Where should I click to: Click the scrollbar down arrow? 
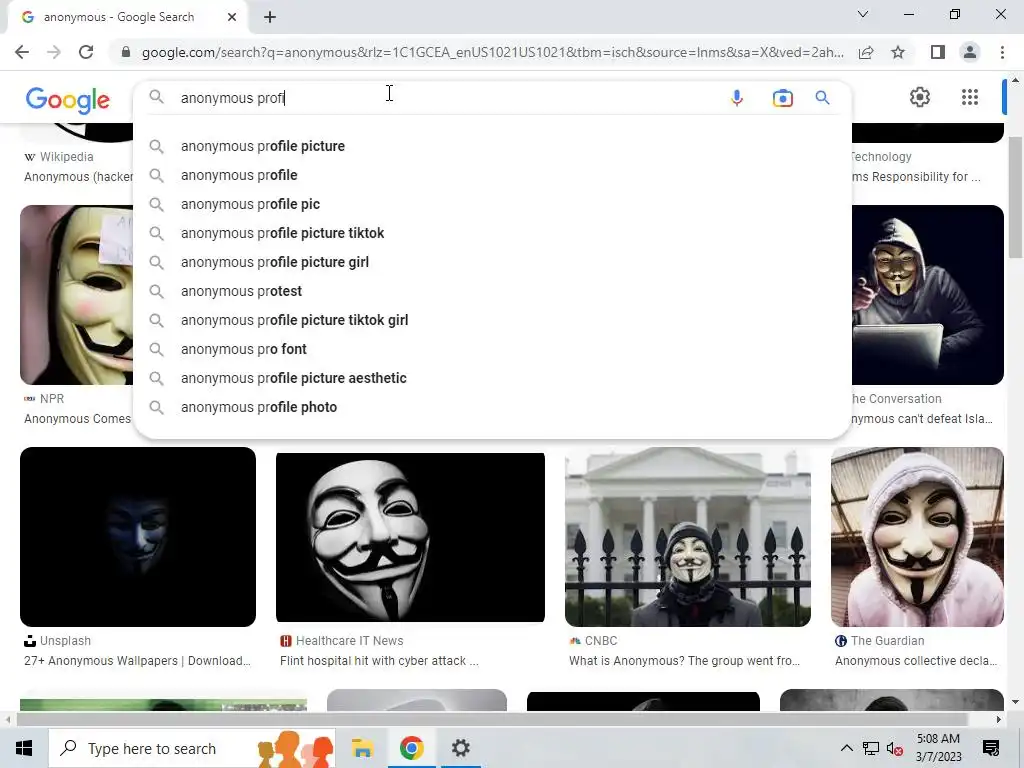pyautogui.click(x=1015, y=702)
